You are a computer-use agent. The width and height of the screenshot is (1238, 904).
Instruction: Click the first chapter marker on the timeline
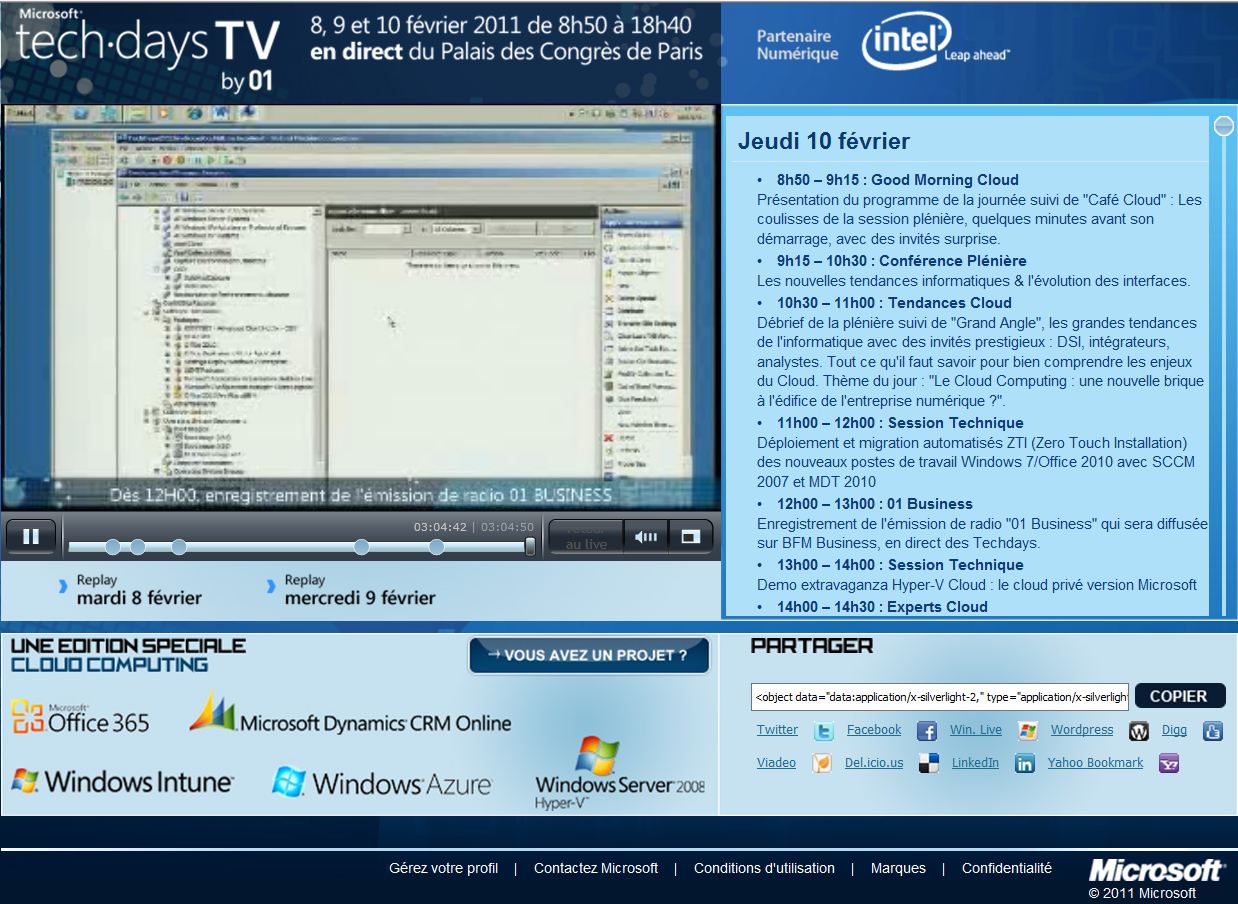pos(112,547)
